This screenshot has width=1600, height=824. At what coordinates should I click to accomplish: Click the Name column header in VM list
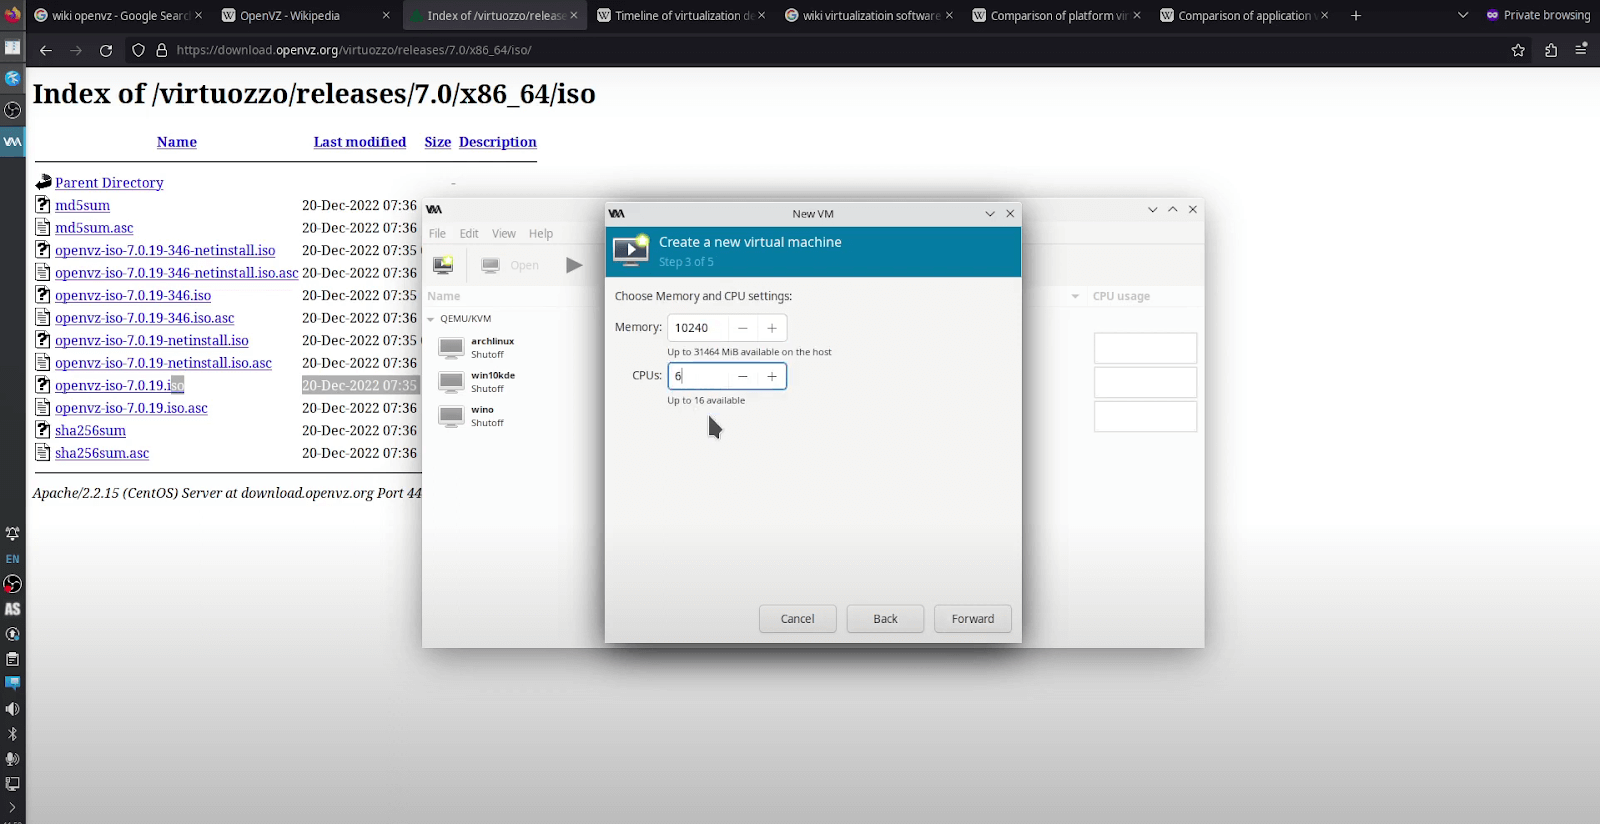coord(444,297)
